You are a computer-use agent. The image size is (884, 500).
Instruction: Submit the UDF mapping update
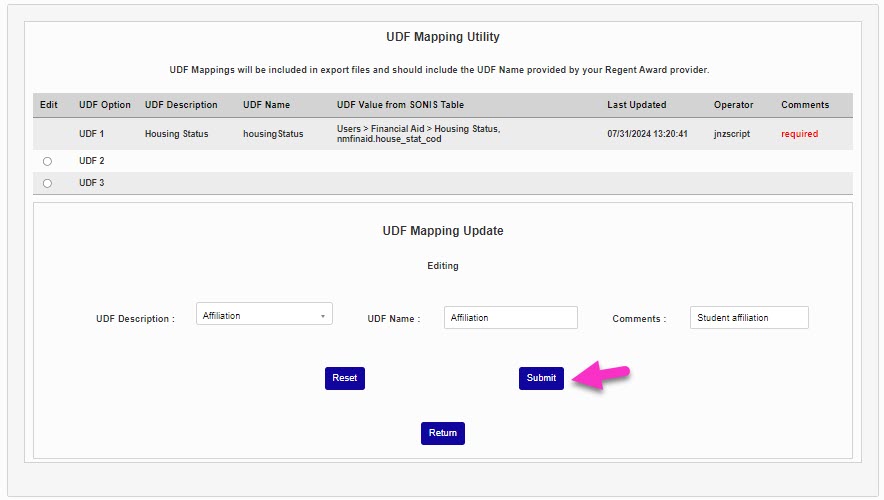point(541,378)
